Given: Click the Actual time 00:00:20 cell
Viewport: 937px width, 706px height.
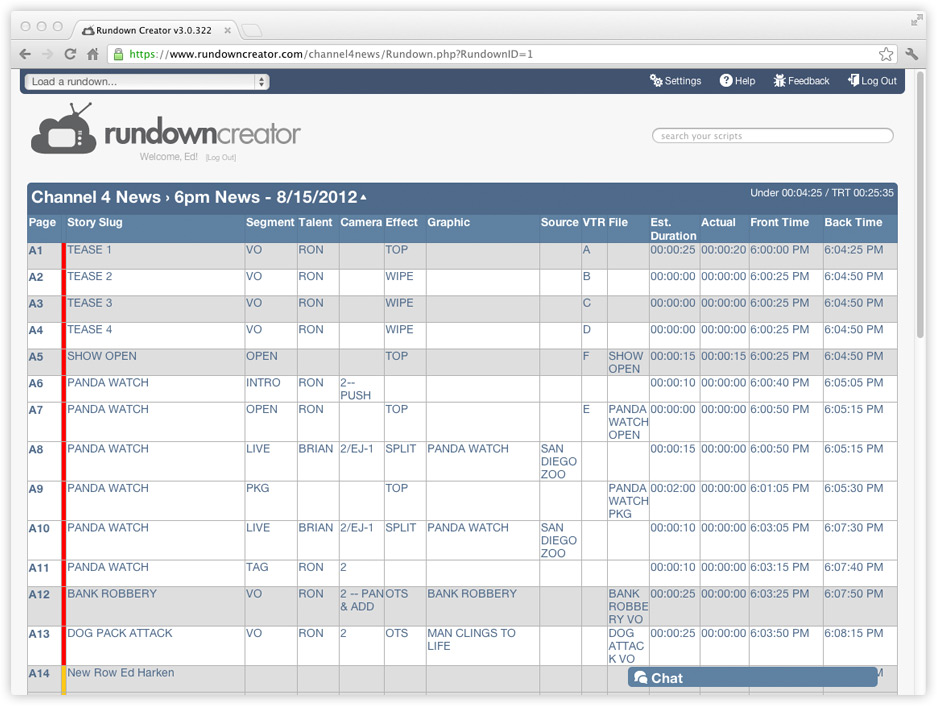Looking at the screenshot, I should click(x=724, y=250).
